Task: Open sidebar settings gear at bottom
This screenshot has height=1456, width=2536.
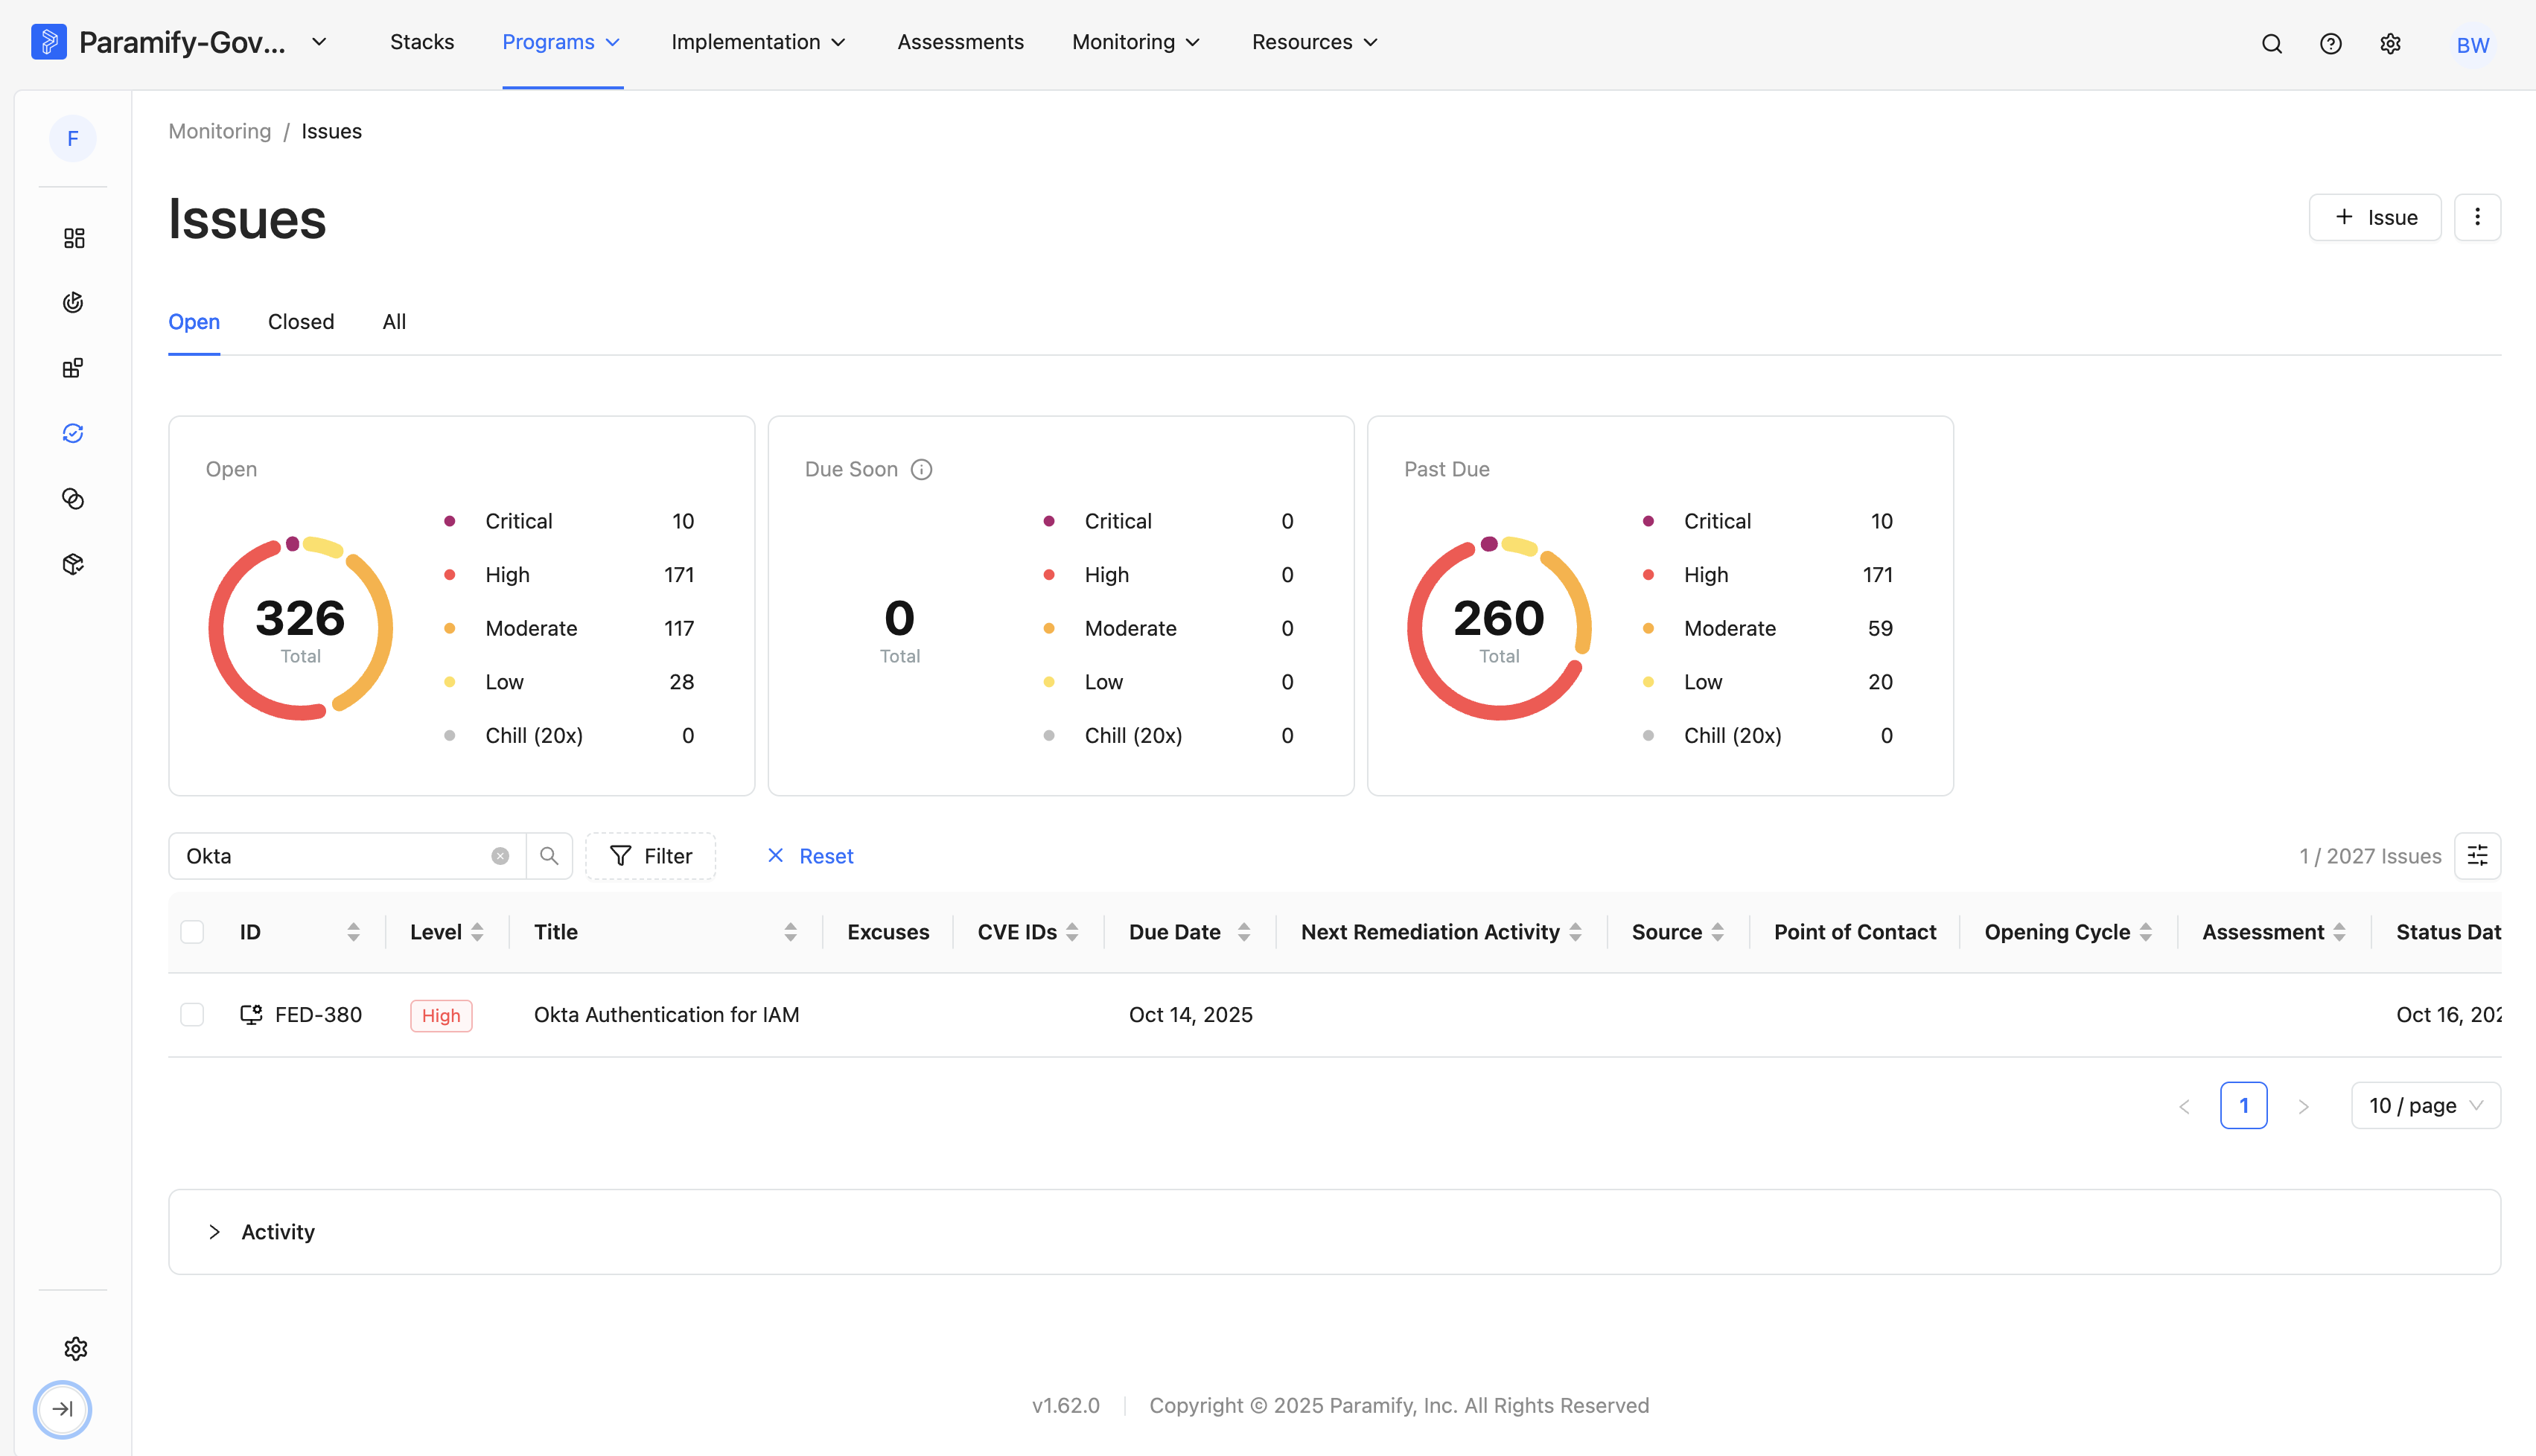Action: tap(75, 1348)
